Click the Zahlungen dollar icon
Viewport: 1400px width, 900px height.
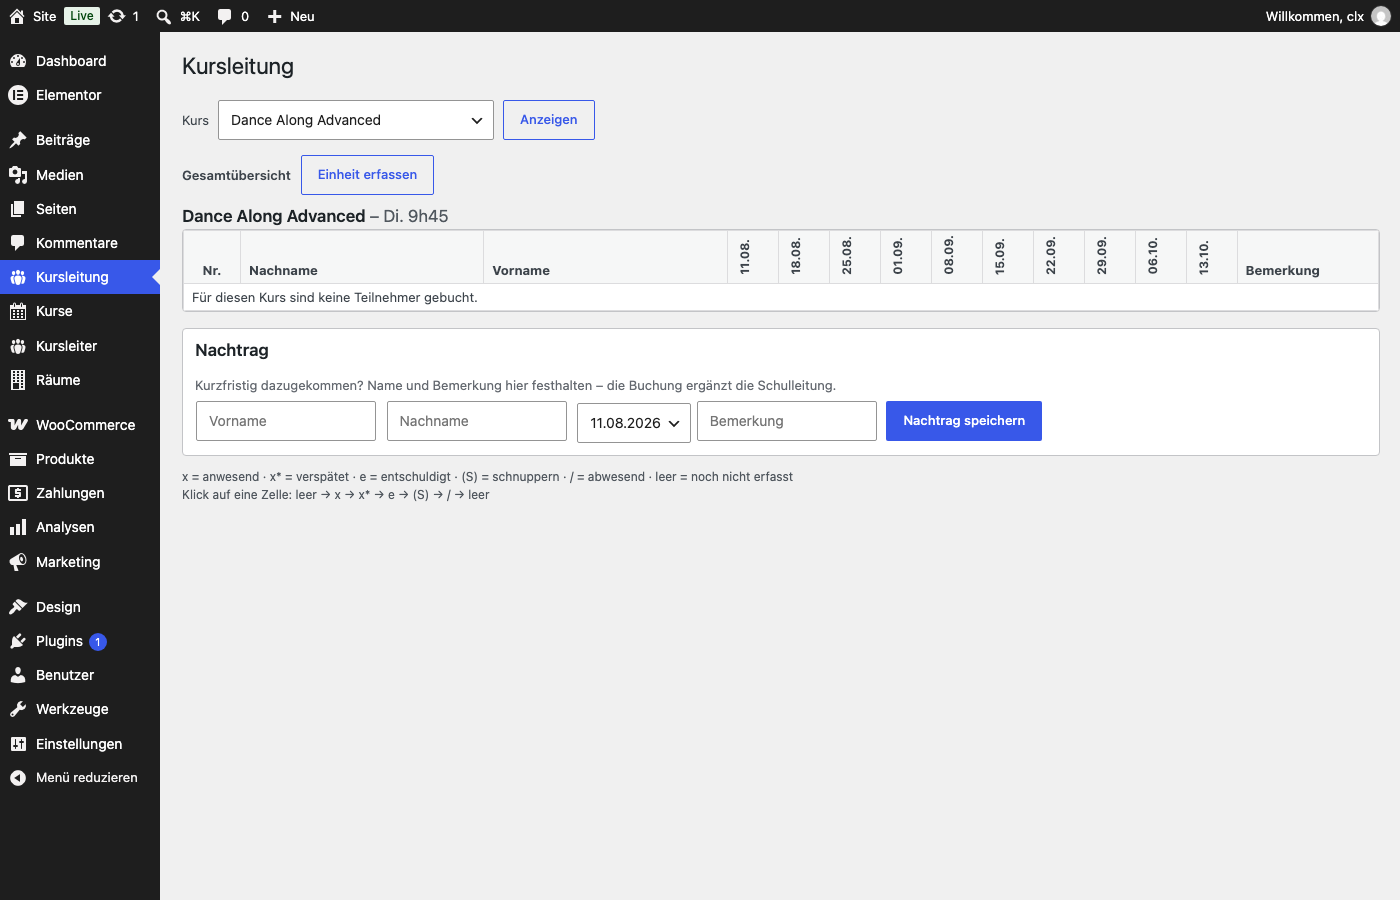pyautogui.click(x=18, y=493)
